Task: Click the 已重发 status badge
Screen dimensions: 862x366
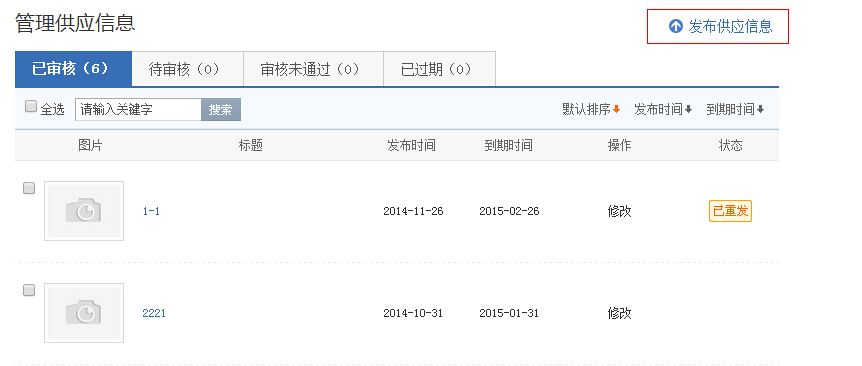Action: 730,211
